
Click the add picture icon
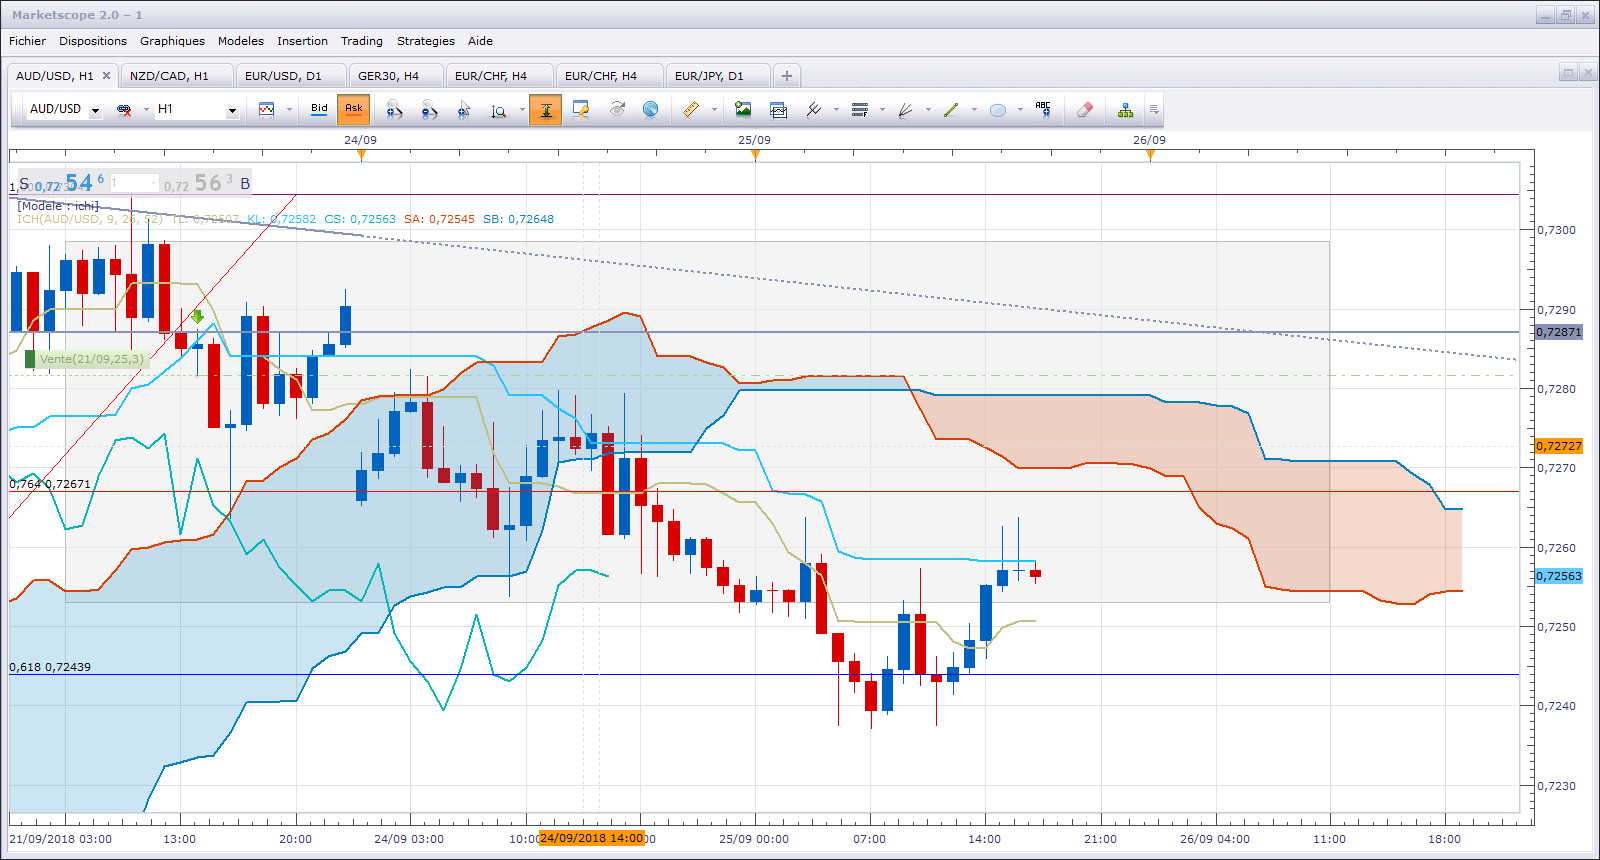[x=743, y=110]
